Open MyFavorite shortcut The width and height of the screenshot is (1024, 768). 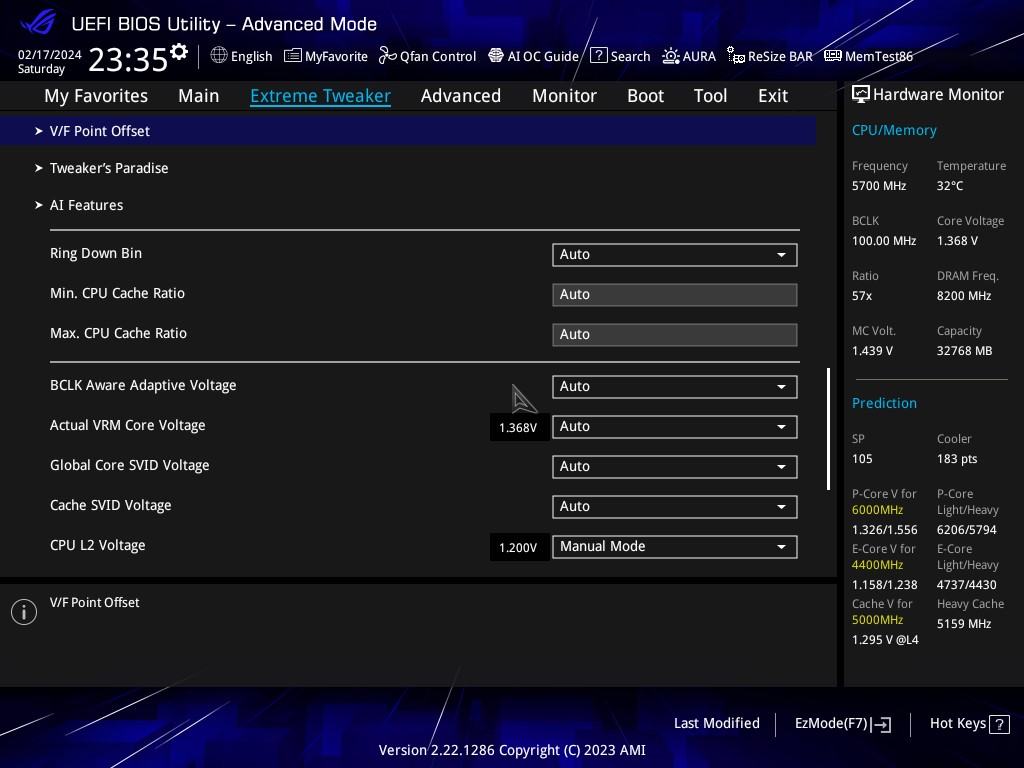[326, 56]
